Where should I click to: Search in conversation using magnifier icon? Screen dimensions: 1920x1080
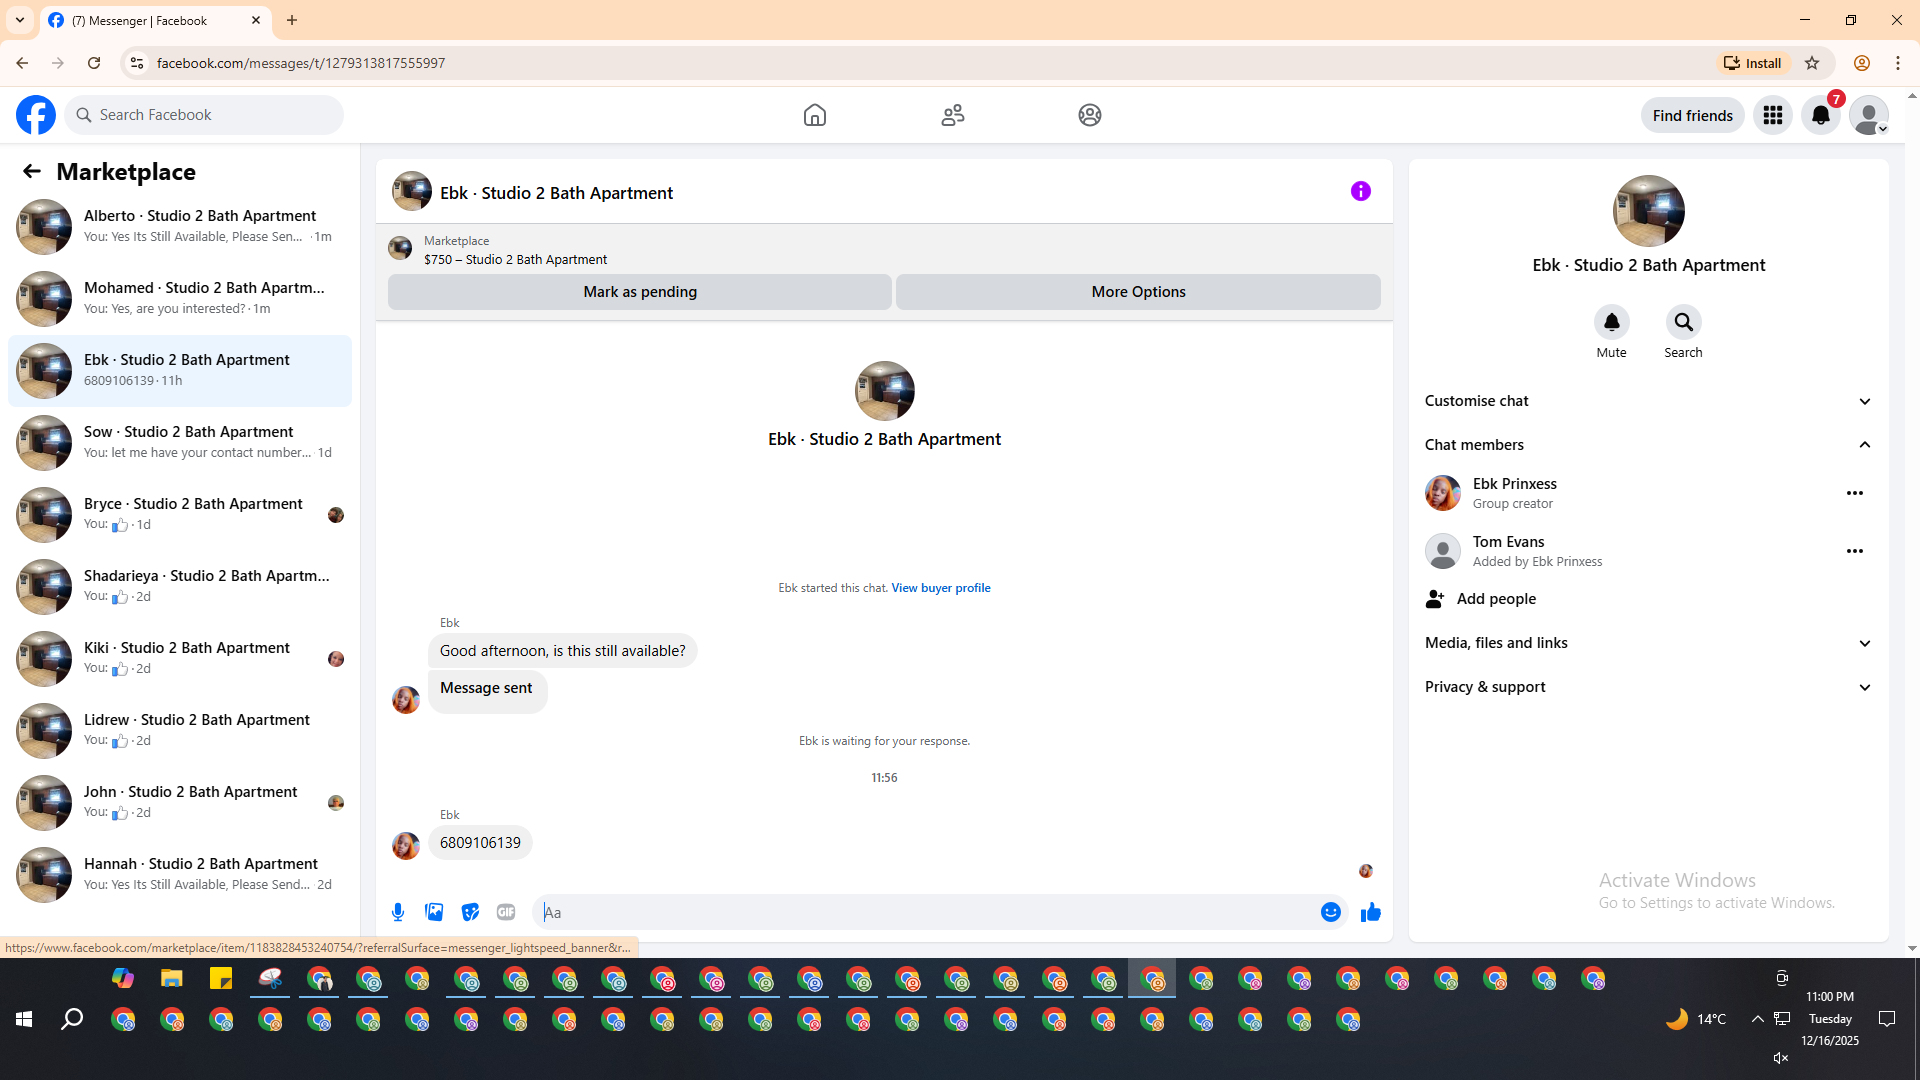click(1684, 322)
